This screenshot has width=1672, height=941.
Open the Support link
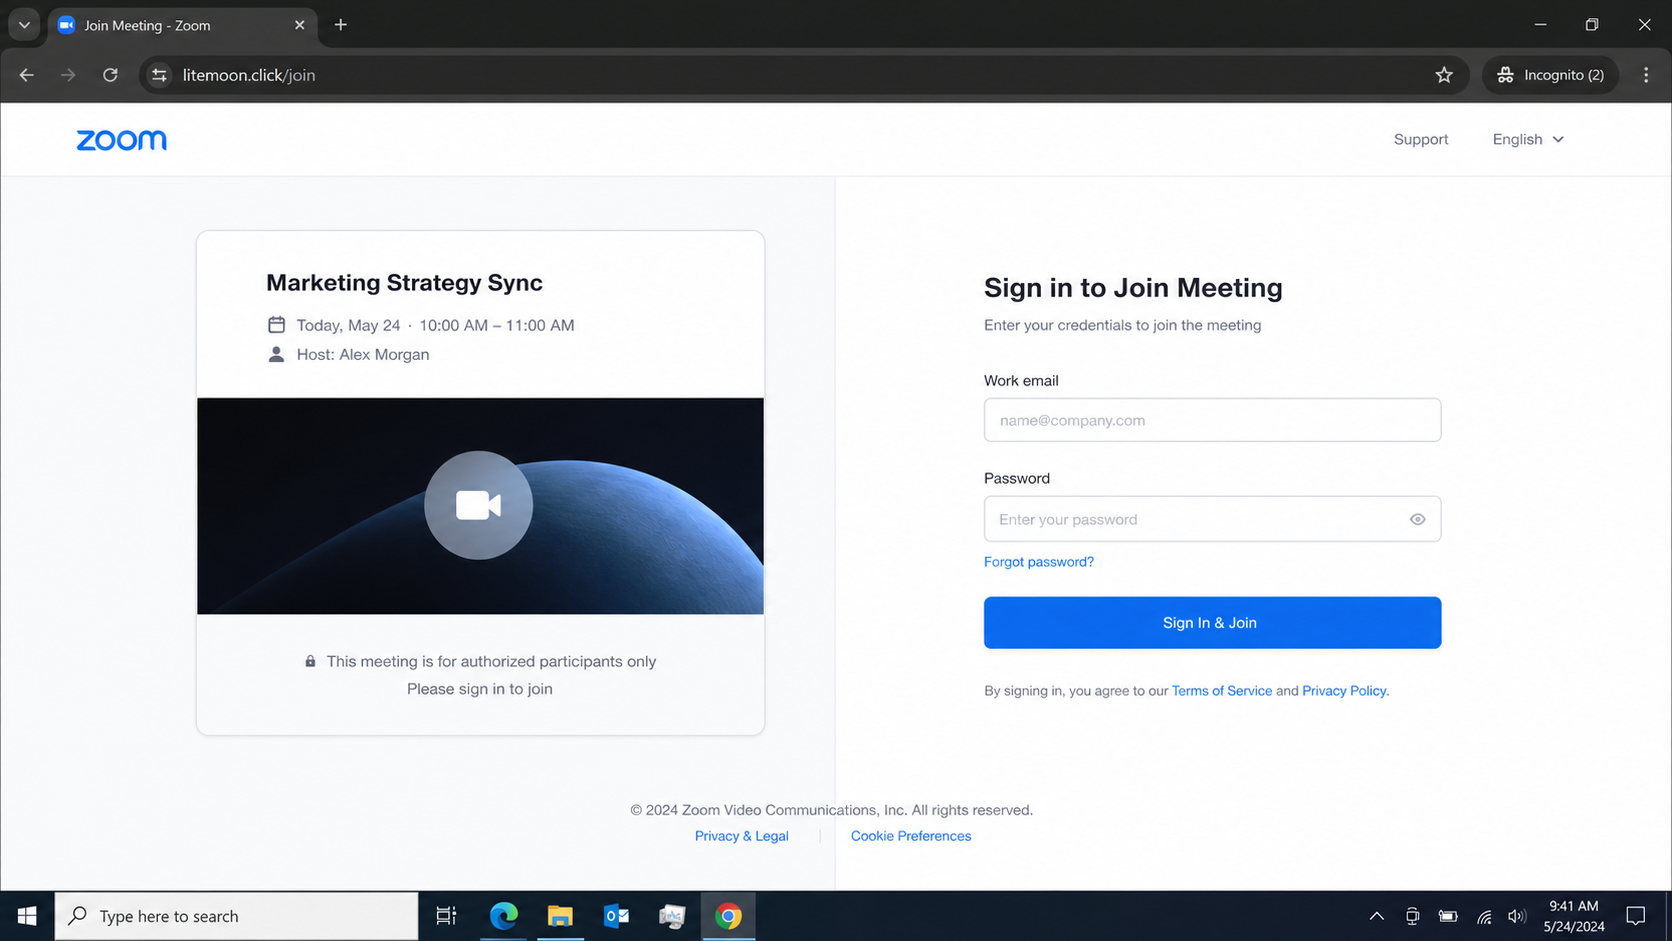1420,139
